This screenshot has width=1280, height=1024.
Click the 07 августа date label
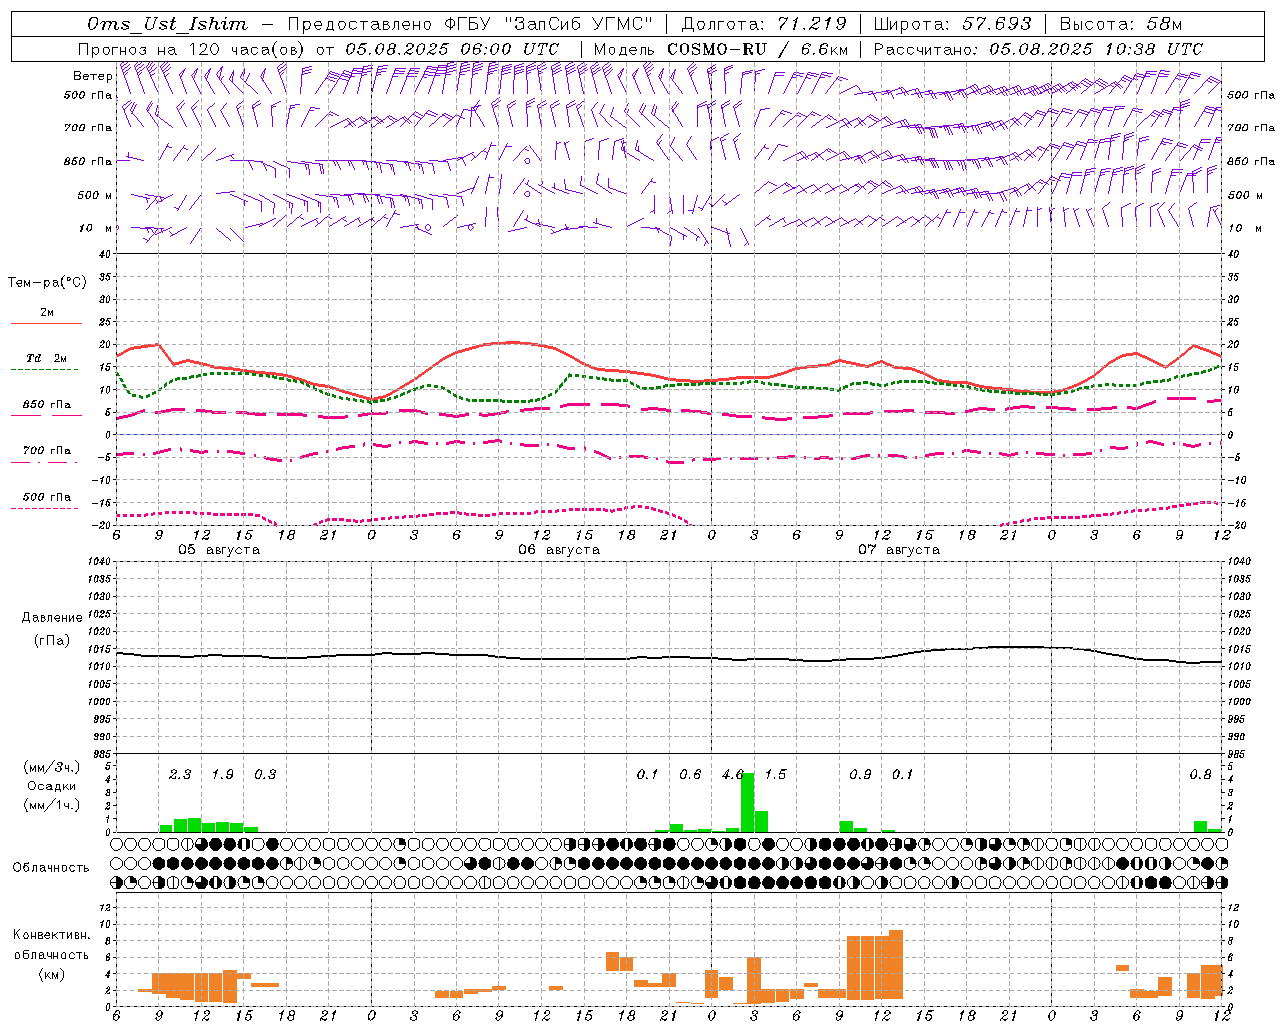tap(899, 550)
